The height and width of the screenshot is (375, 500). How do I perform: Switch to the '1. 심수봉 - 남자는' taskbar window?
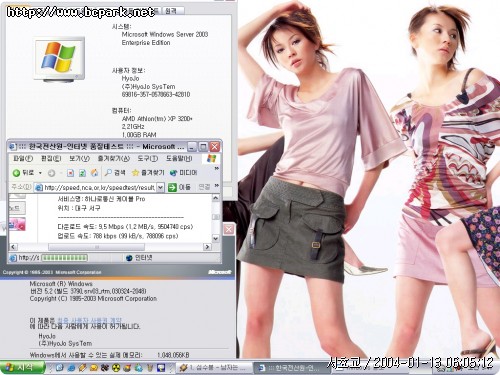pyautogui.click(x=214, y=368)
